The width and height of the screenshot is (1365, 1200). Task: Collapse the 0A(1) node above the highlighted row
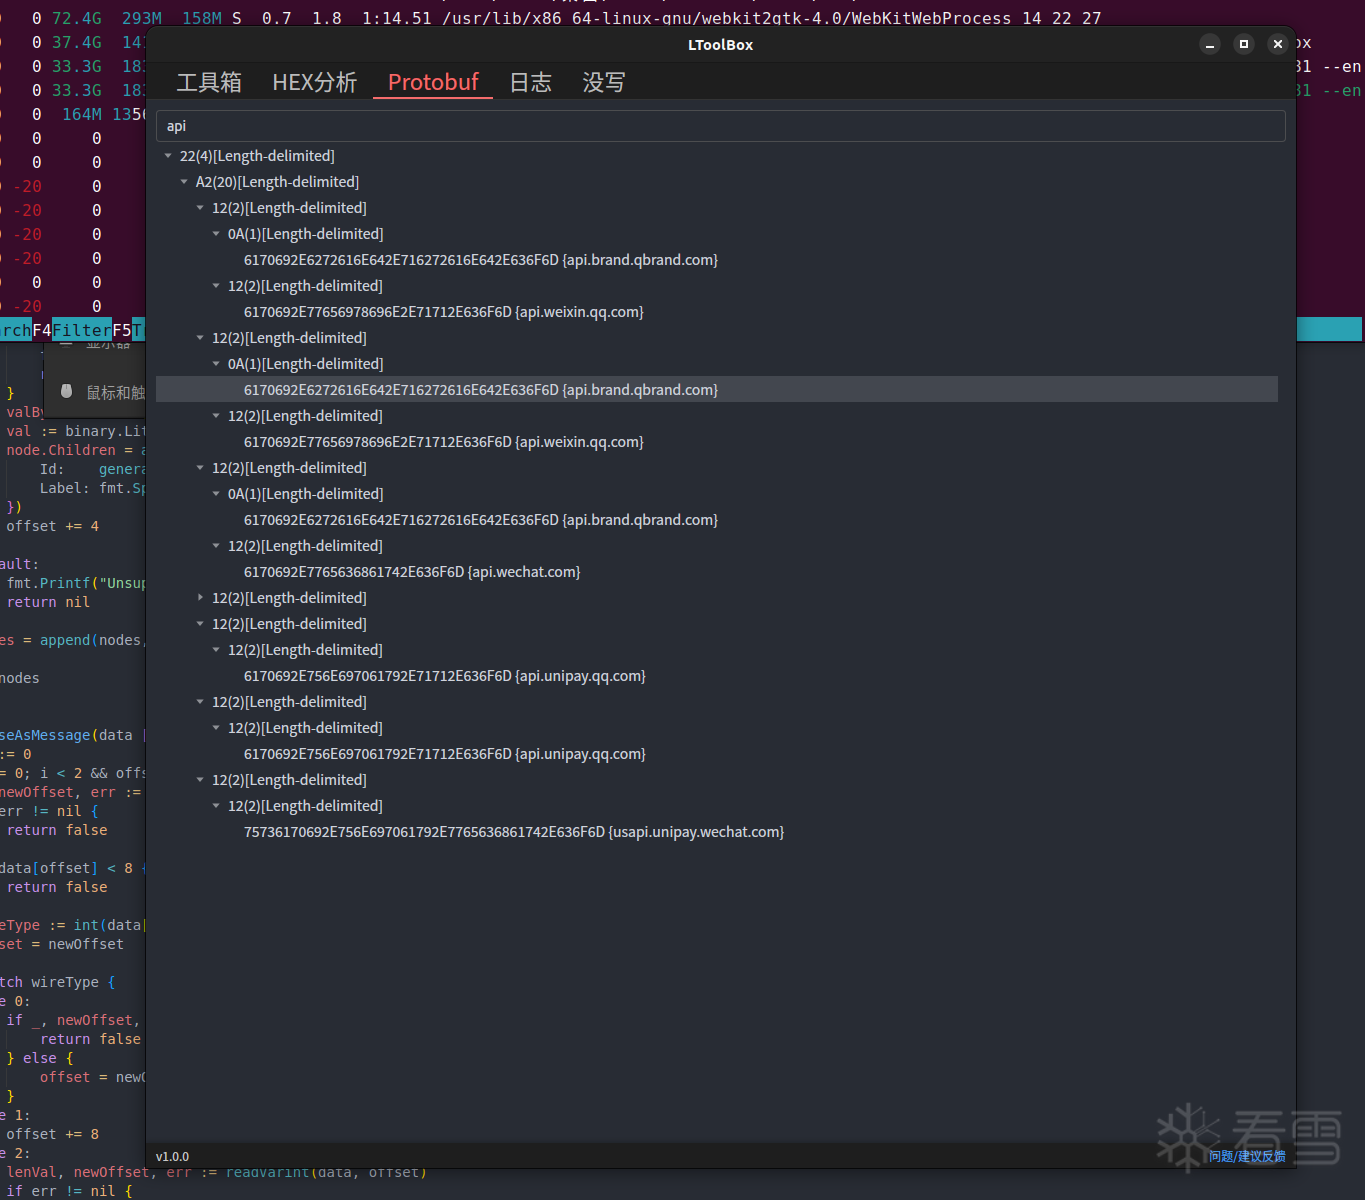tap(216, 364)
